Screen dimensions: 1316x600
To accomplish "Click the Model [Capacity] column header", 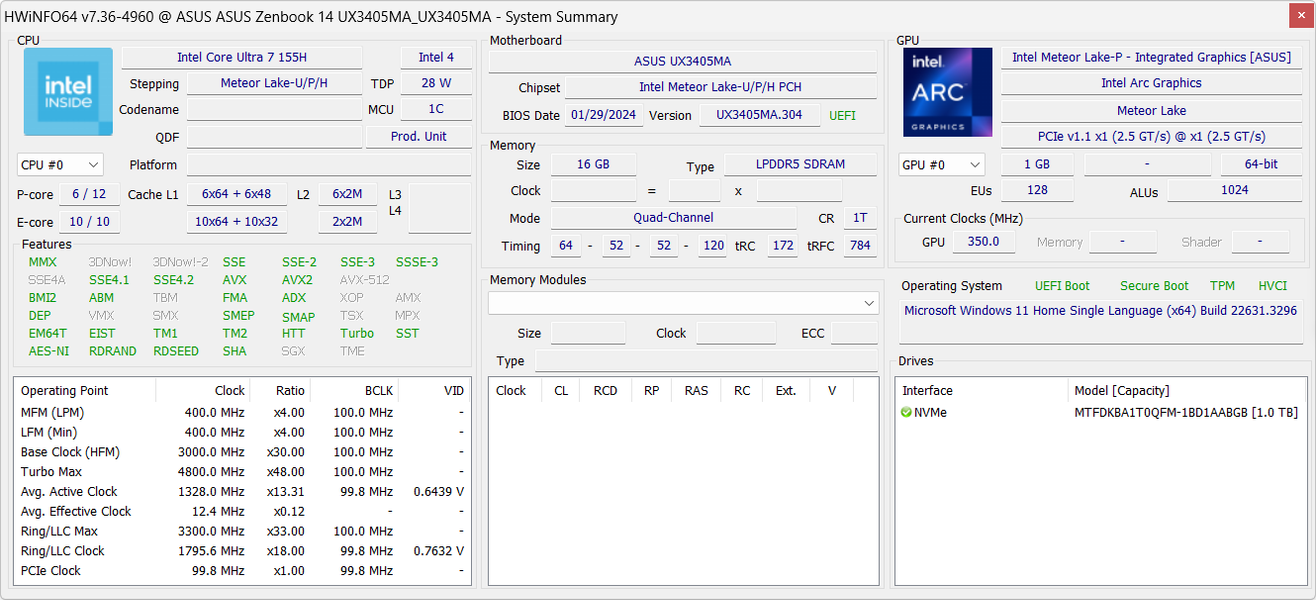I will click(x=1121, y=391).
